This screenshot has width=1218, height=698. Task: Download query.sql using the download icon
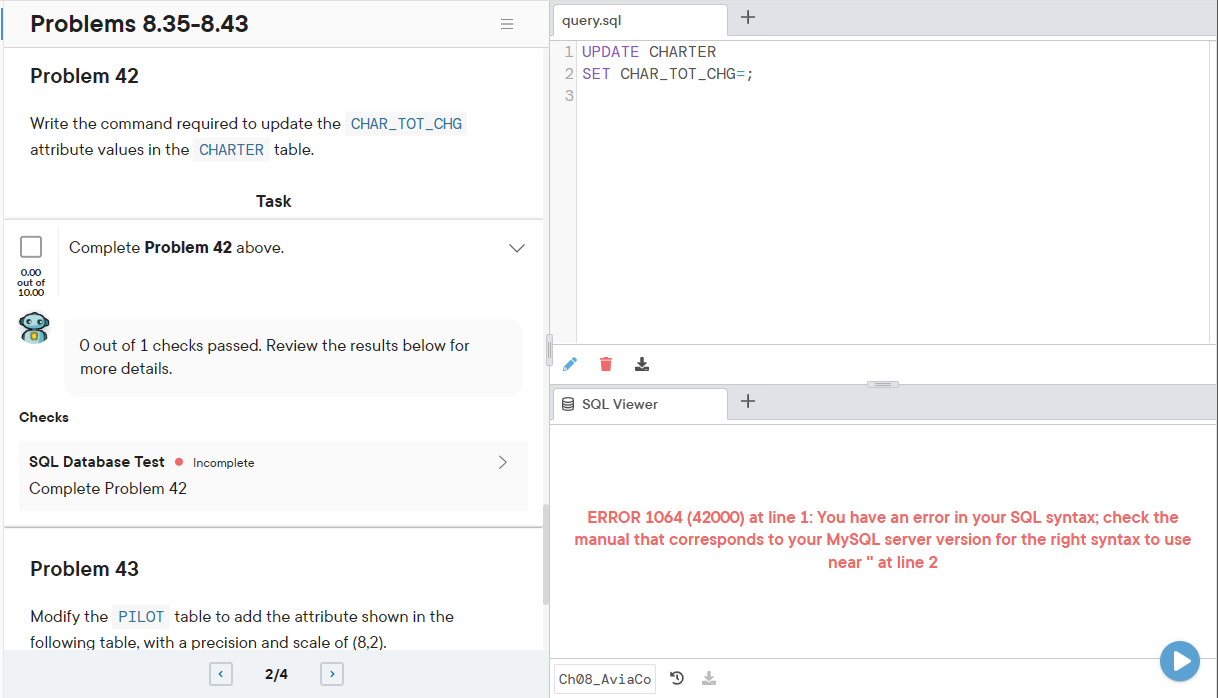[642, 364]
